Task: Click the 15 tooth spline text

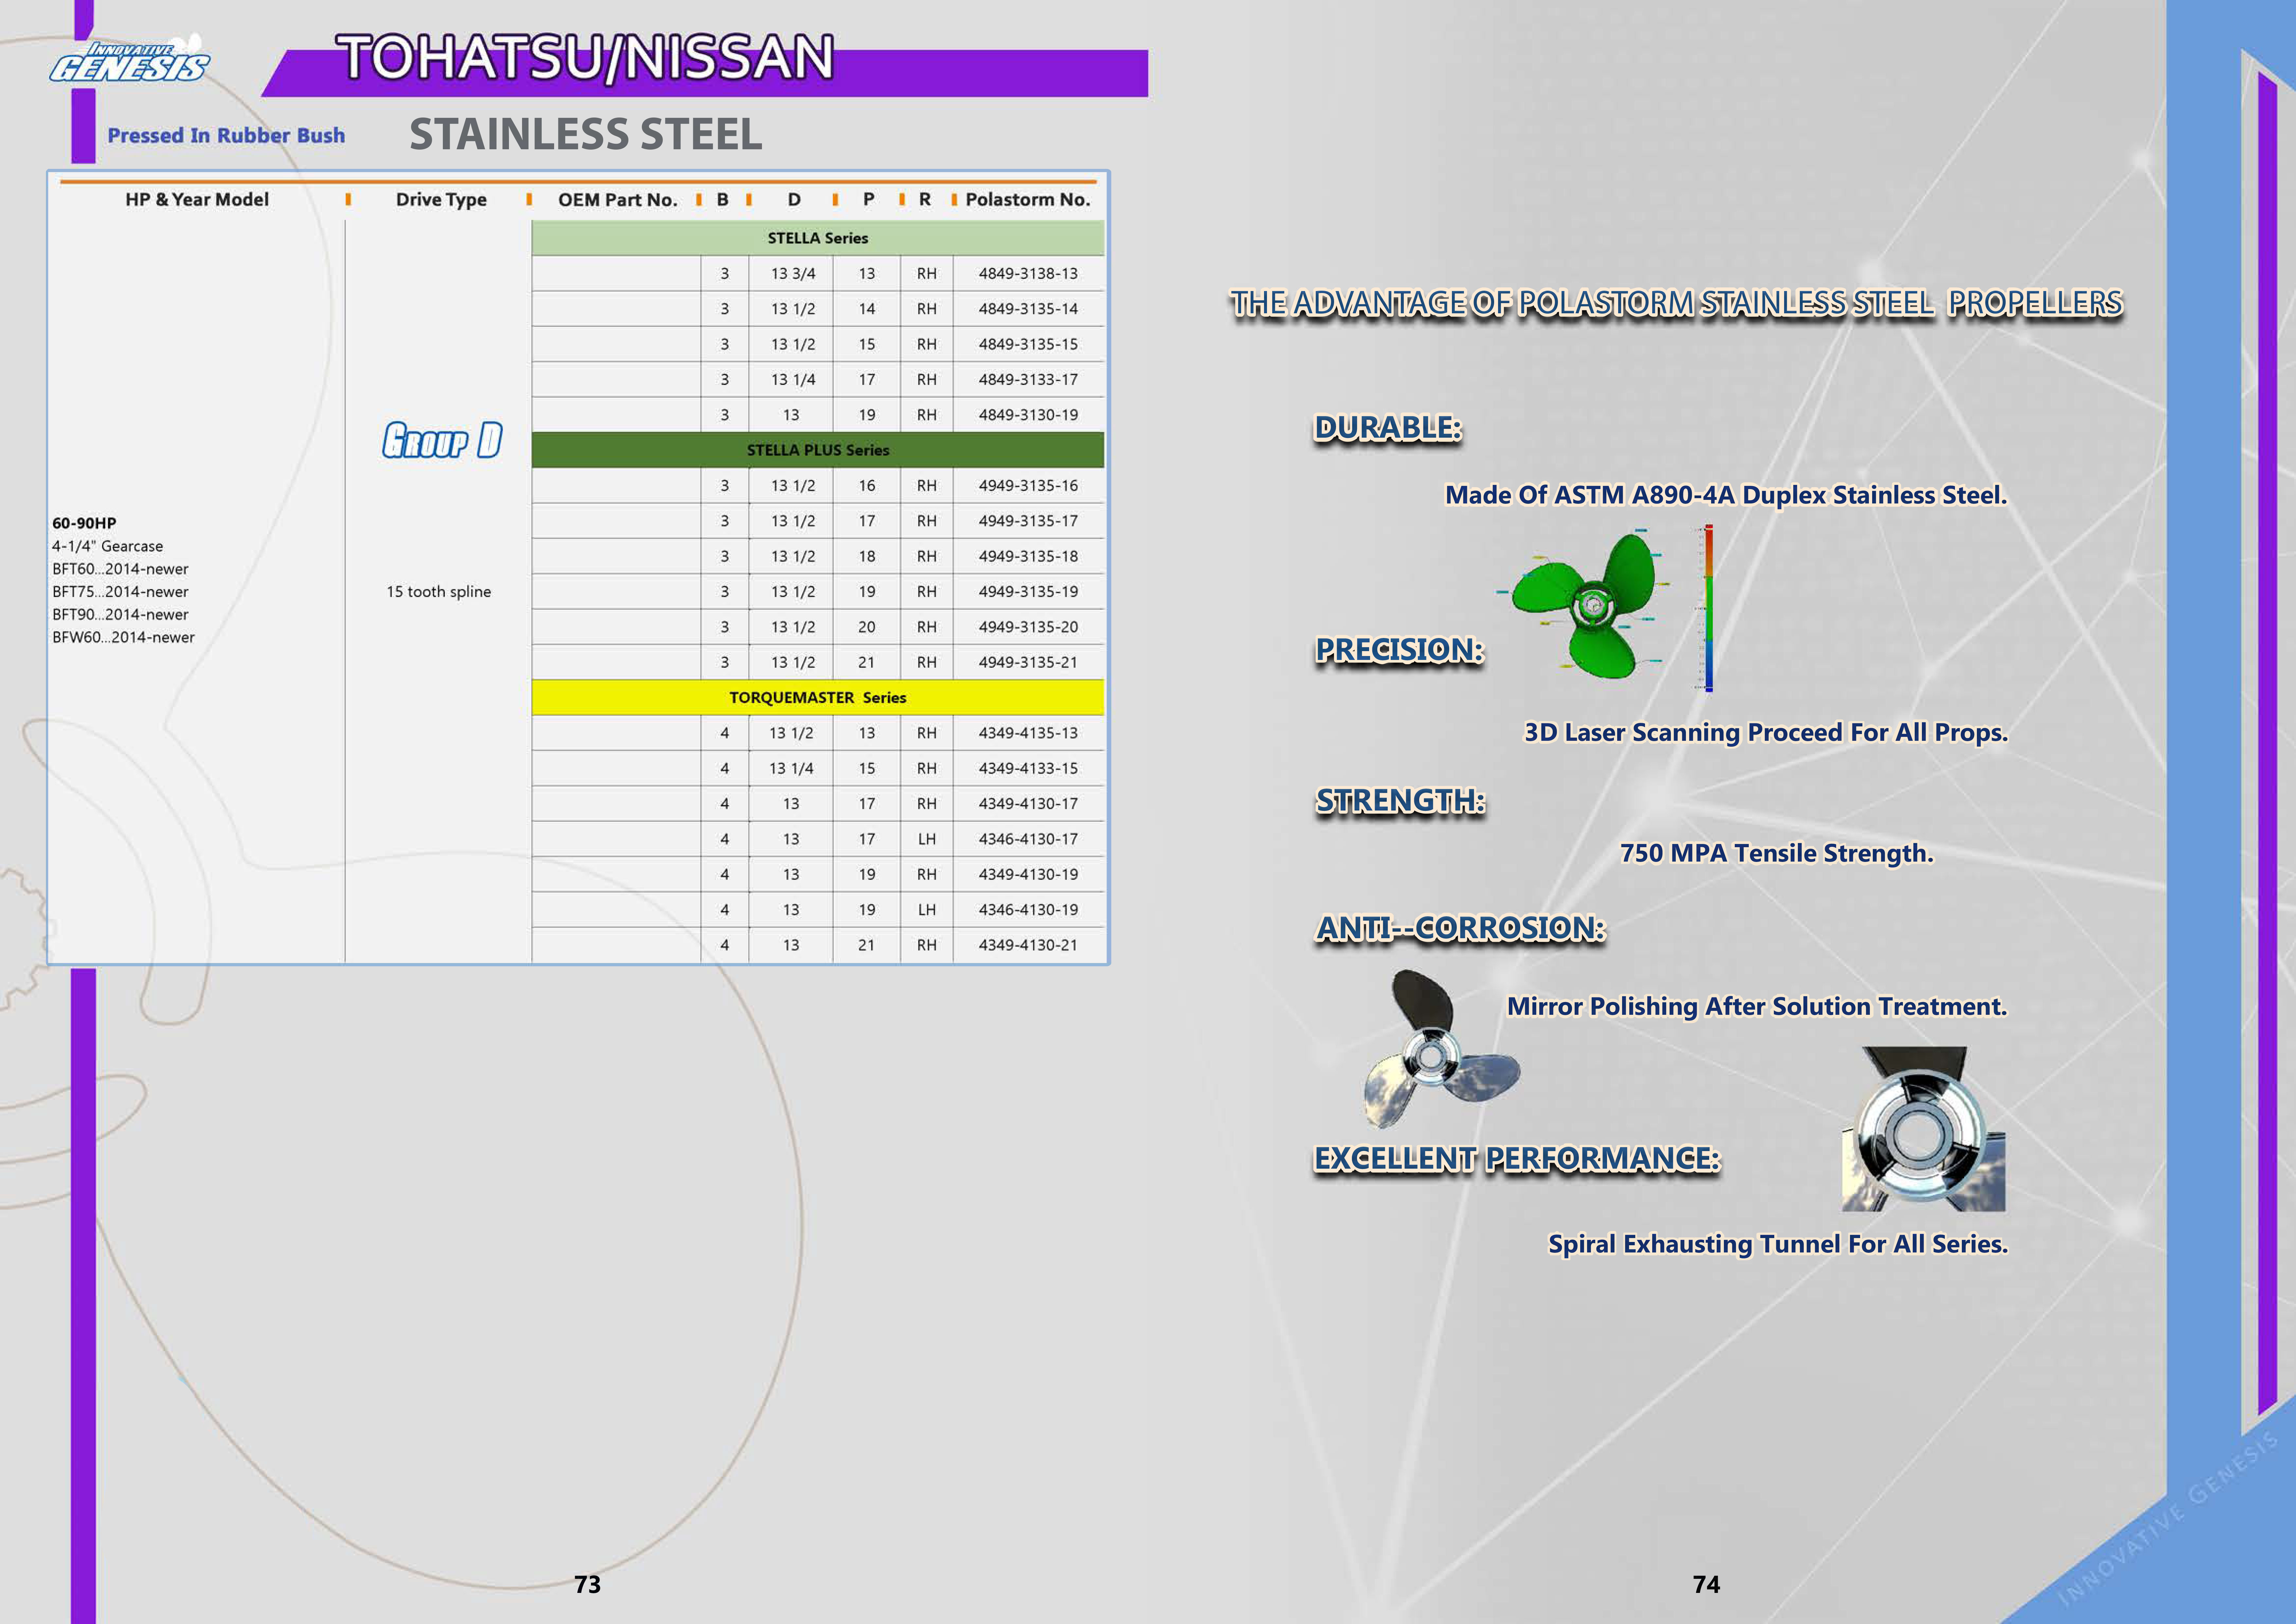Action: point(439,592)
